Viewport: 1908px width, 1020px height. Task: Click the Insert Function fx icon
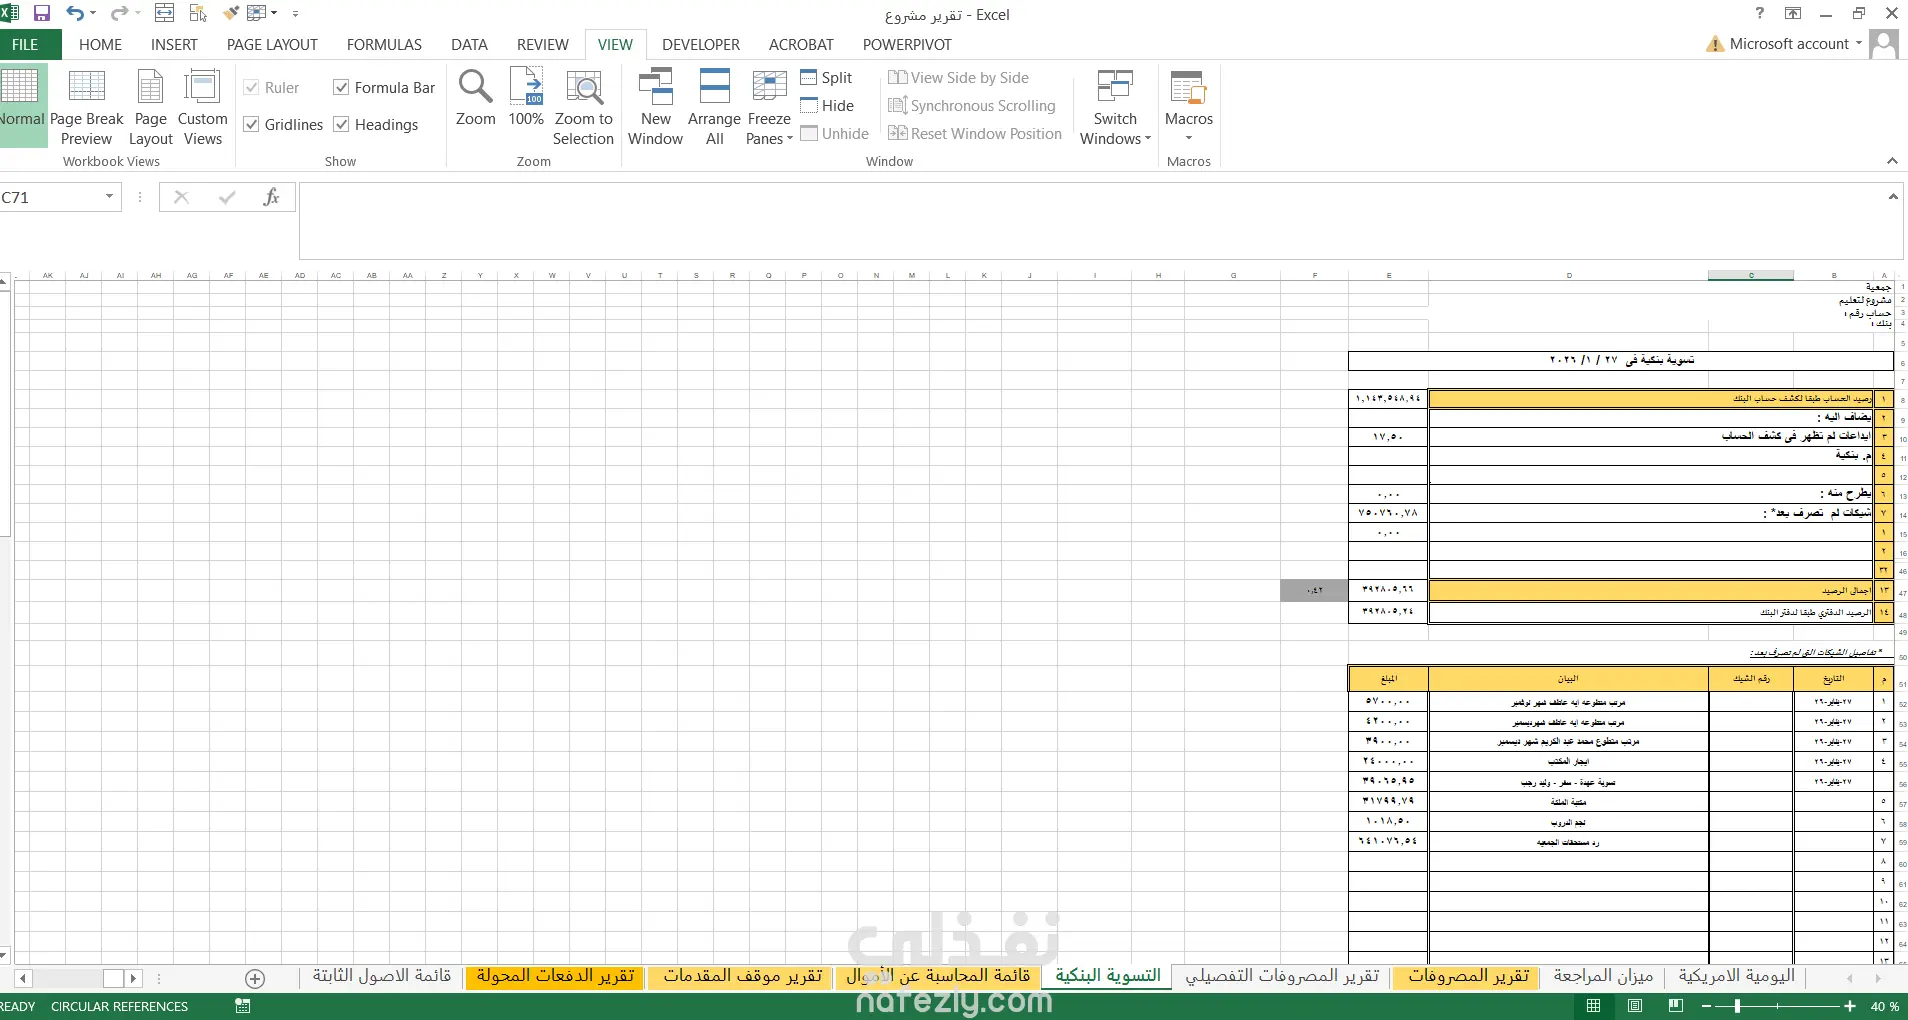[271, 197]
